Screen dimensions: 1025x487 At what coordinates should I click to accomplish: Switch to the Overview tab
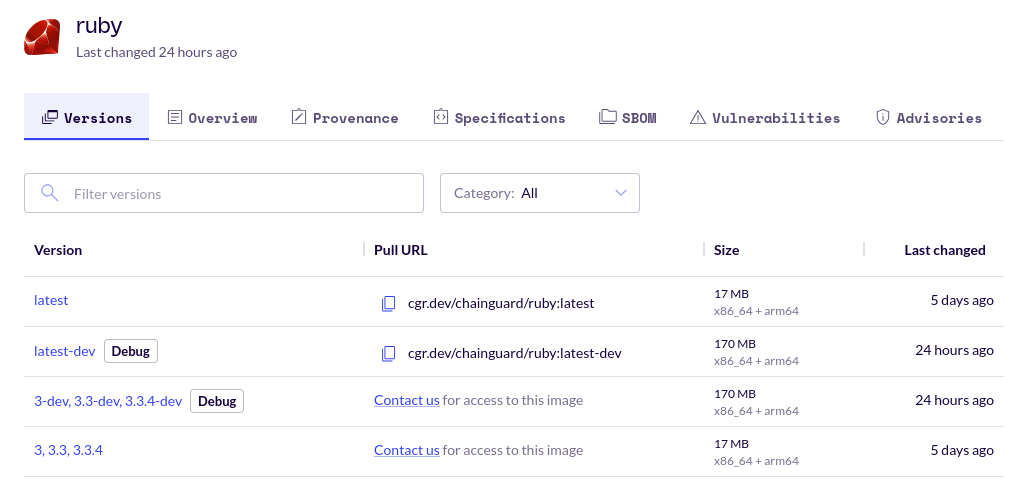click(x=212, y=118)
